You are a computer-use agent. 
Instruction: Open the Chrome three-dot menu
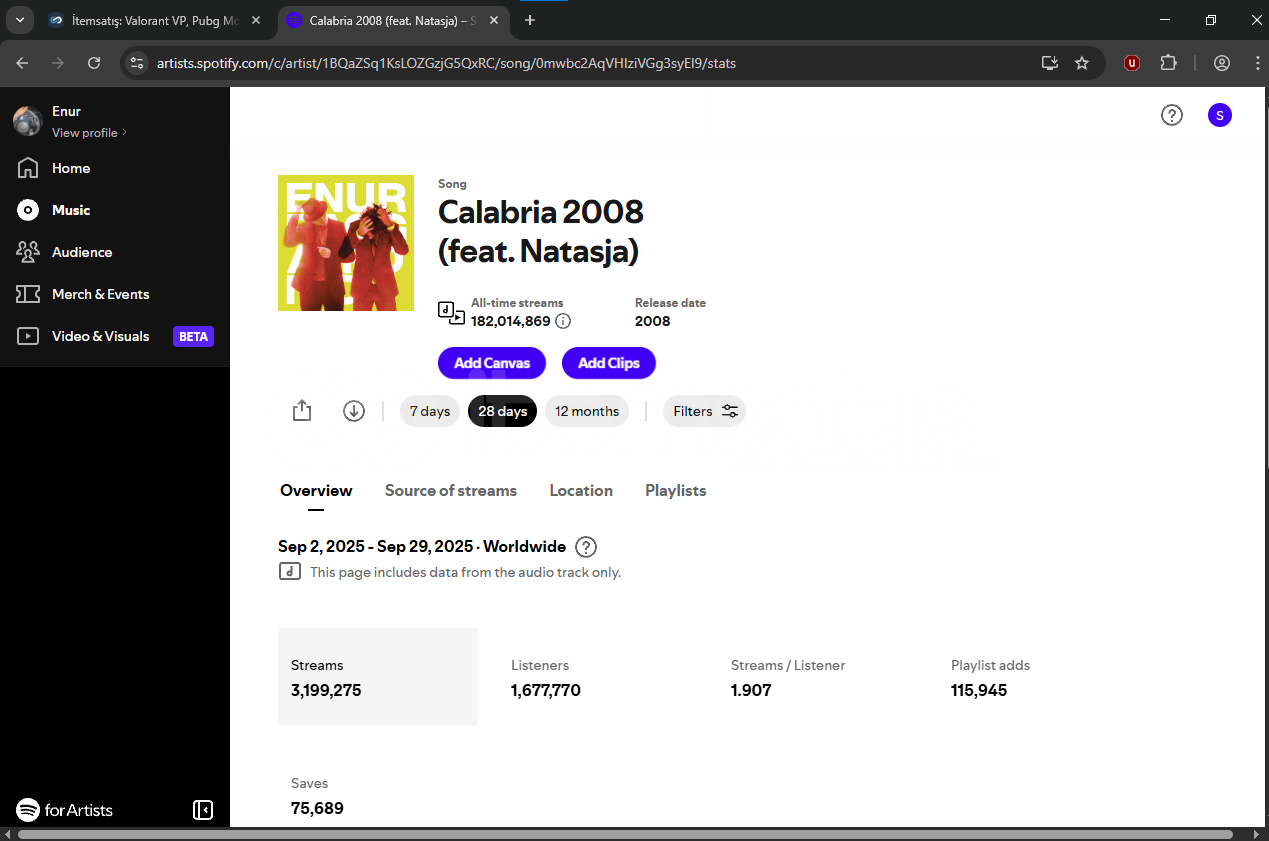click(1258, 63)
